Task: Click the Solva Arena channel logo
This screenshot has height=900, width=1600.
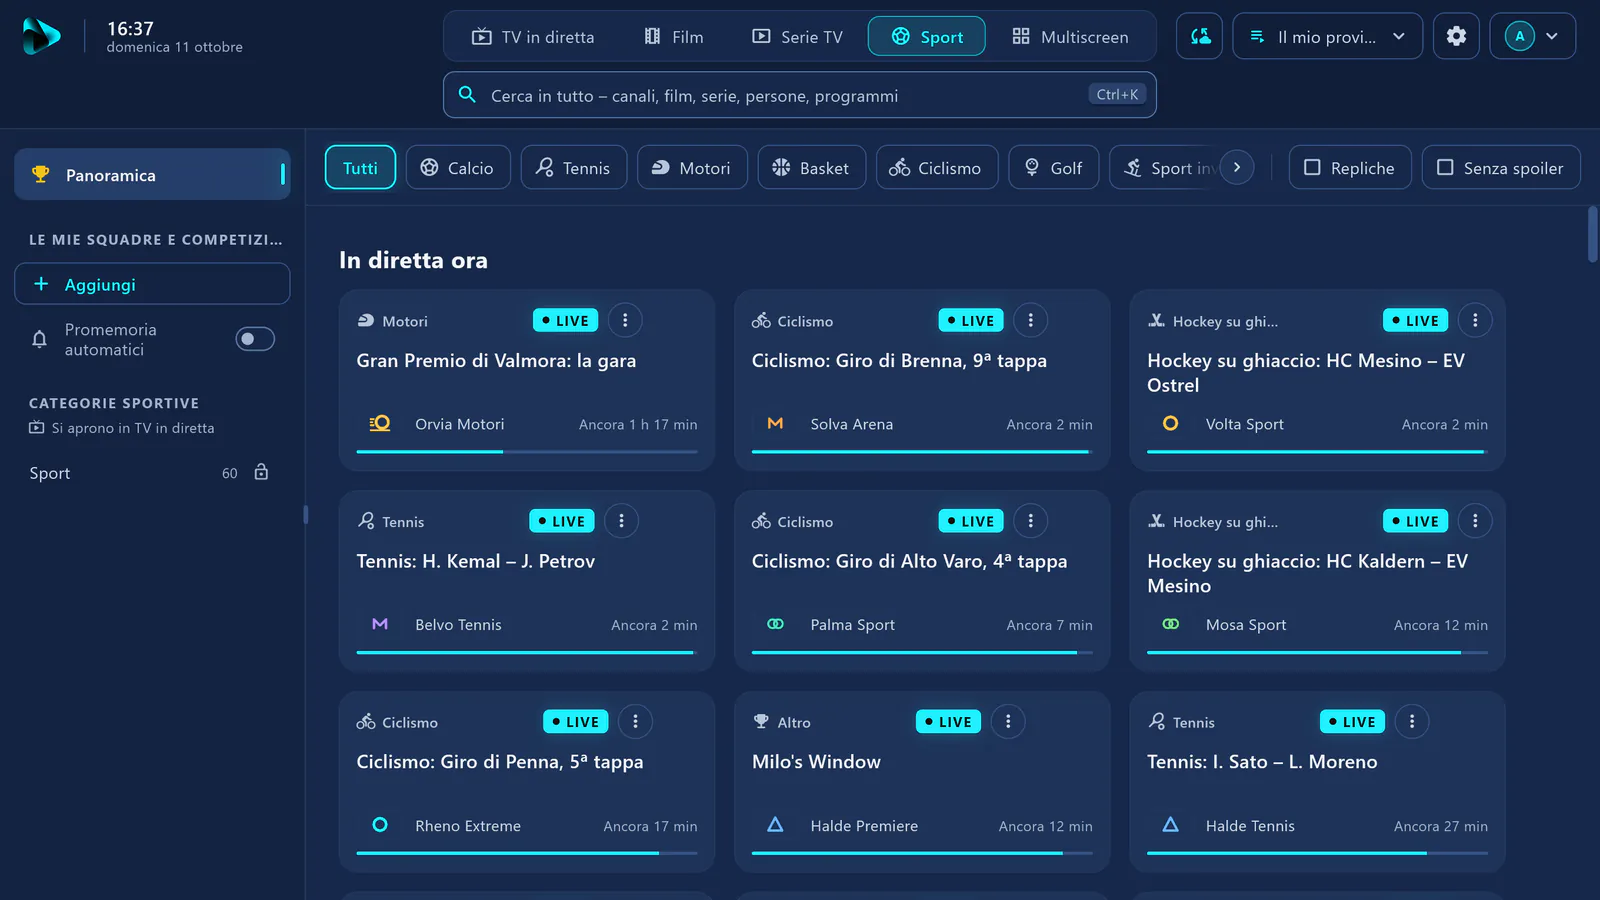Action: (775, 424)
